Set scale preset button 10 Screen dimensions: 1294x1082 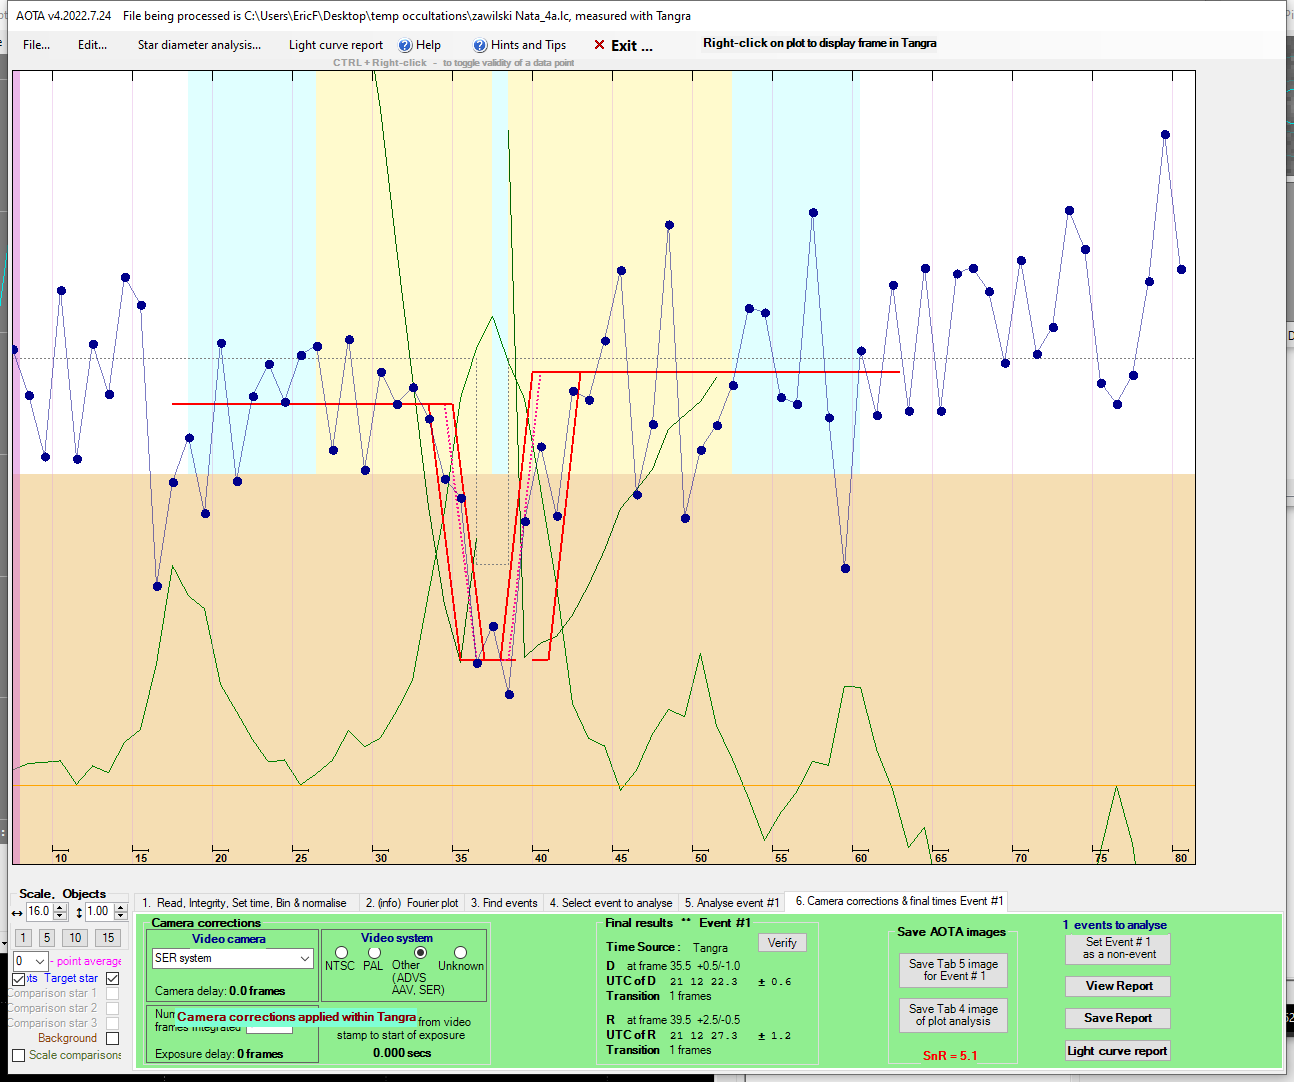(76, 938)
